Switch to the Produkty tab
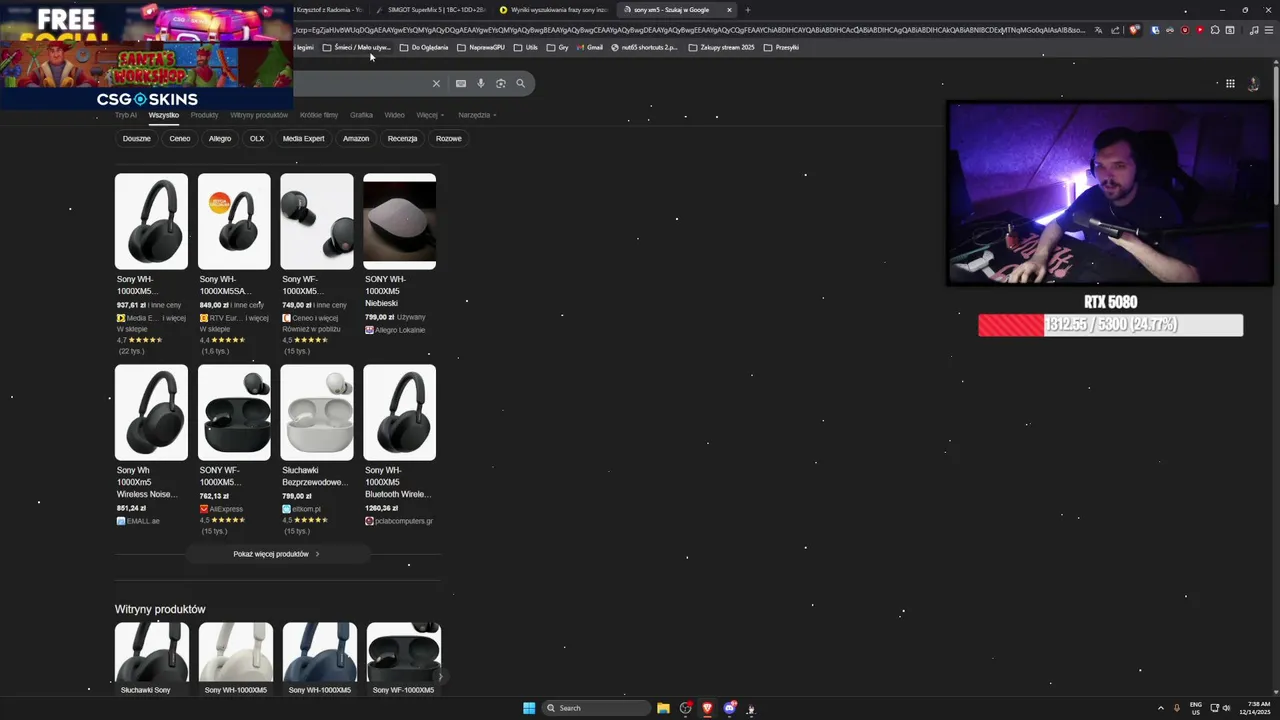Viewport: 1280px width, 720px height. 204,115
